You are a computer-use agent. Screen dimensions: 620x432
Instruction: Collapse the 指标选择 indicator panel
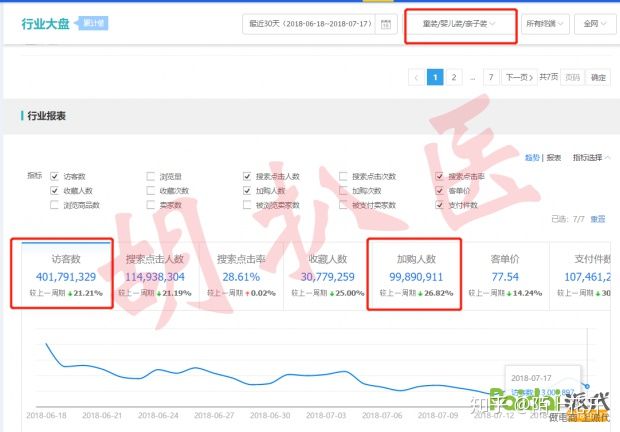591,158
